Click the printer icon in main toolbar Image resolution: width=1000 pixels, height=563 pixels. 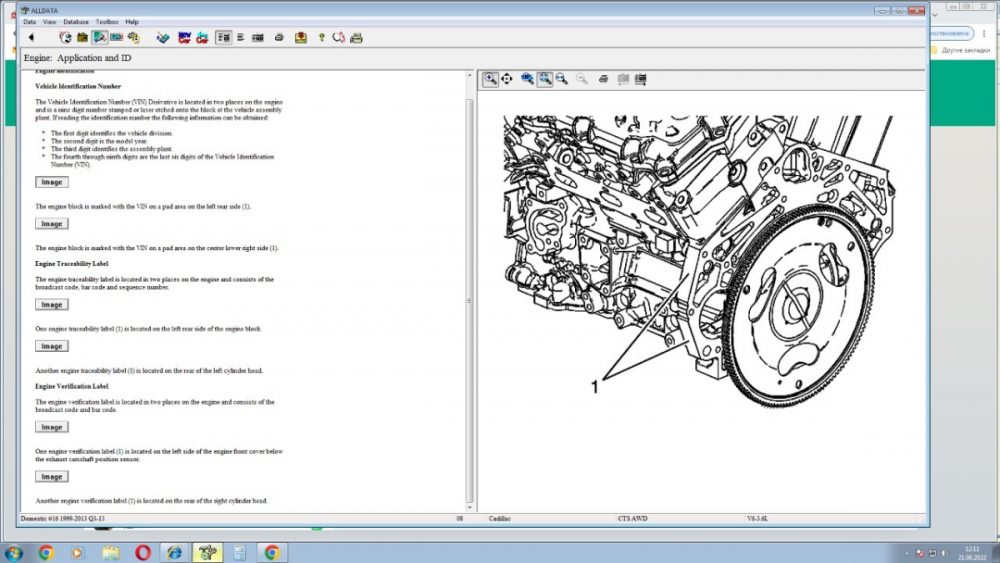356,38
